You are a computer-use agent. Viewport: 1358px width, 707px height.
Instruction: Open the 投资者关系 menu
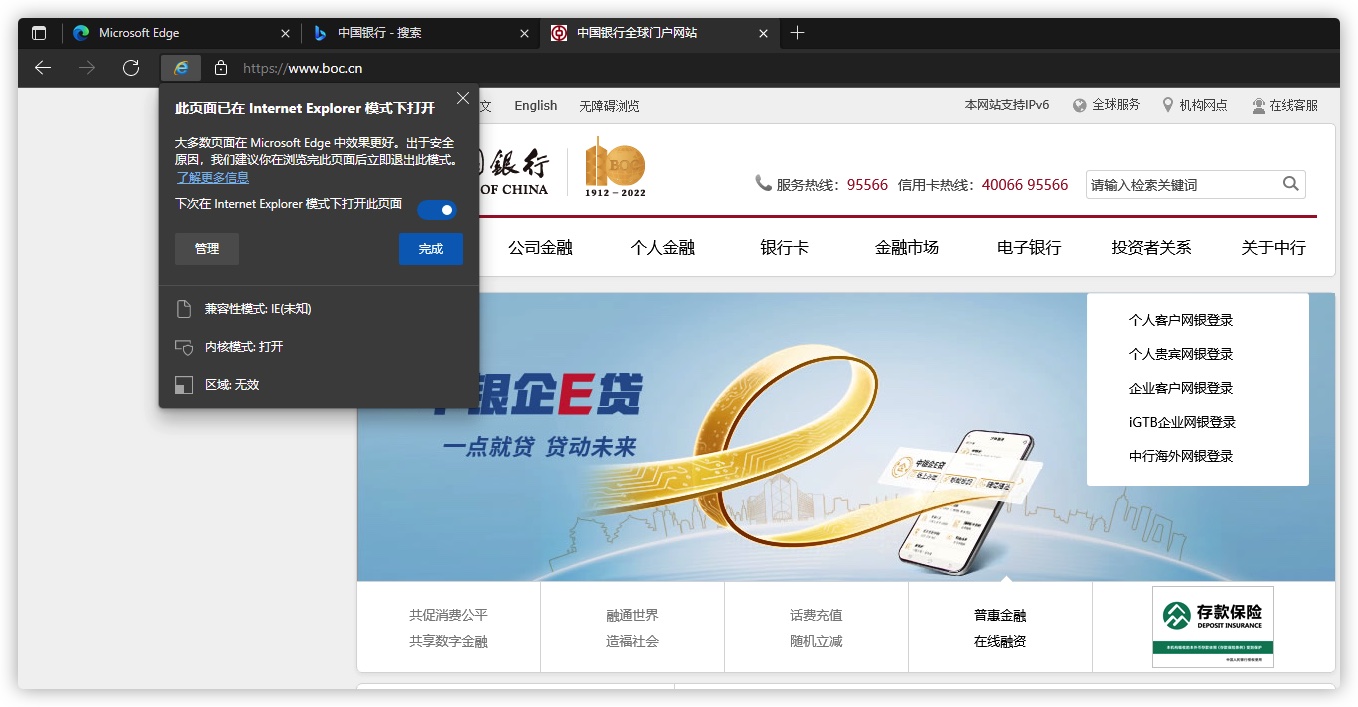click(1151, 248)
